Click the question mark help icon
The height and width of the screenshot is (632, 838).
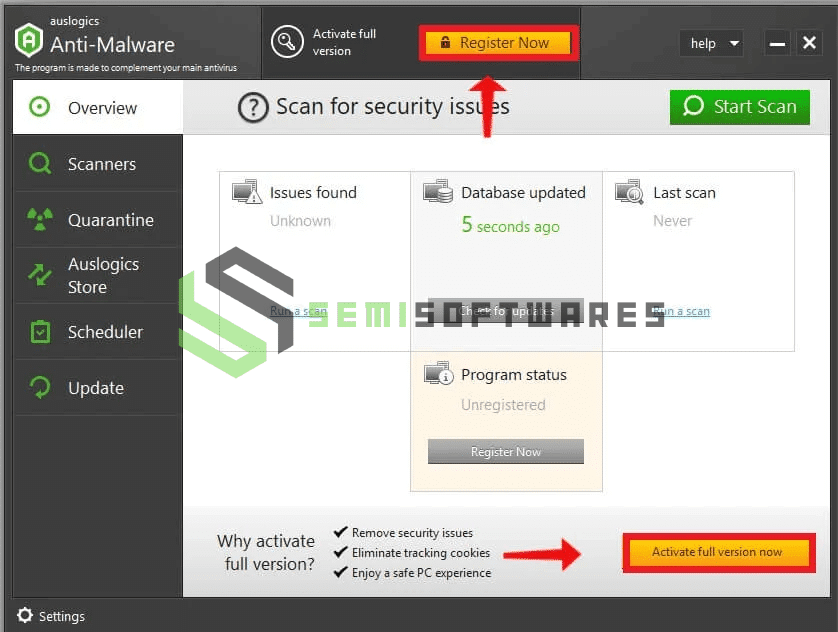(x=253, y=107)
